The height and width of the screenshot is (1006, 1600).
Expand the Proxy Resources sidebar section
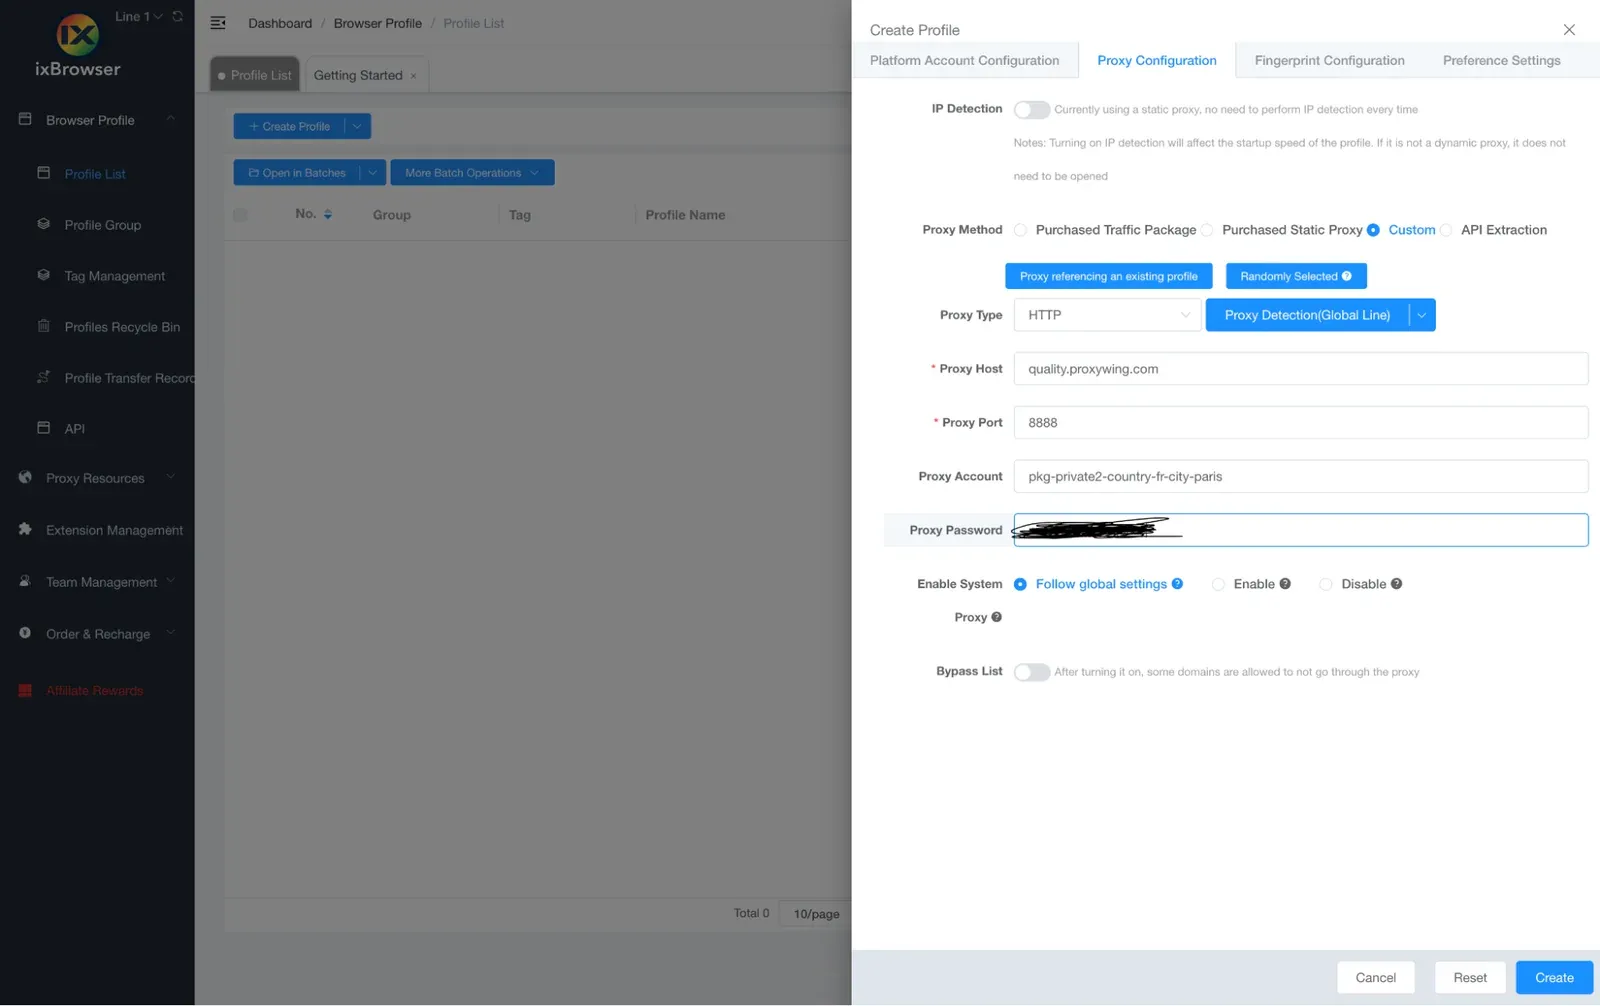coord(170,477)
